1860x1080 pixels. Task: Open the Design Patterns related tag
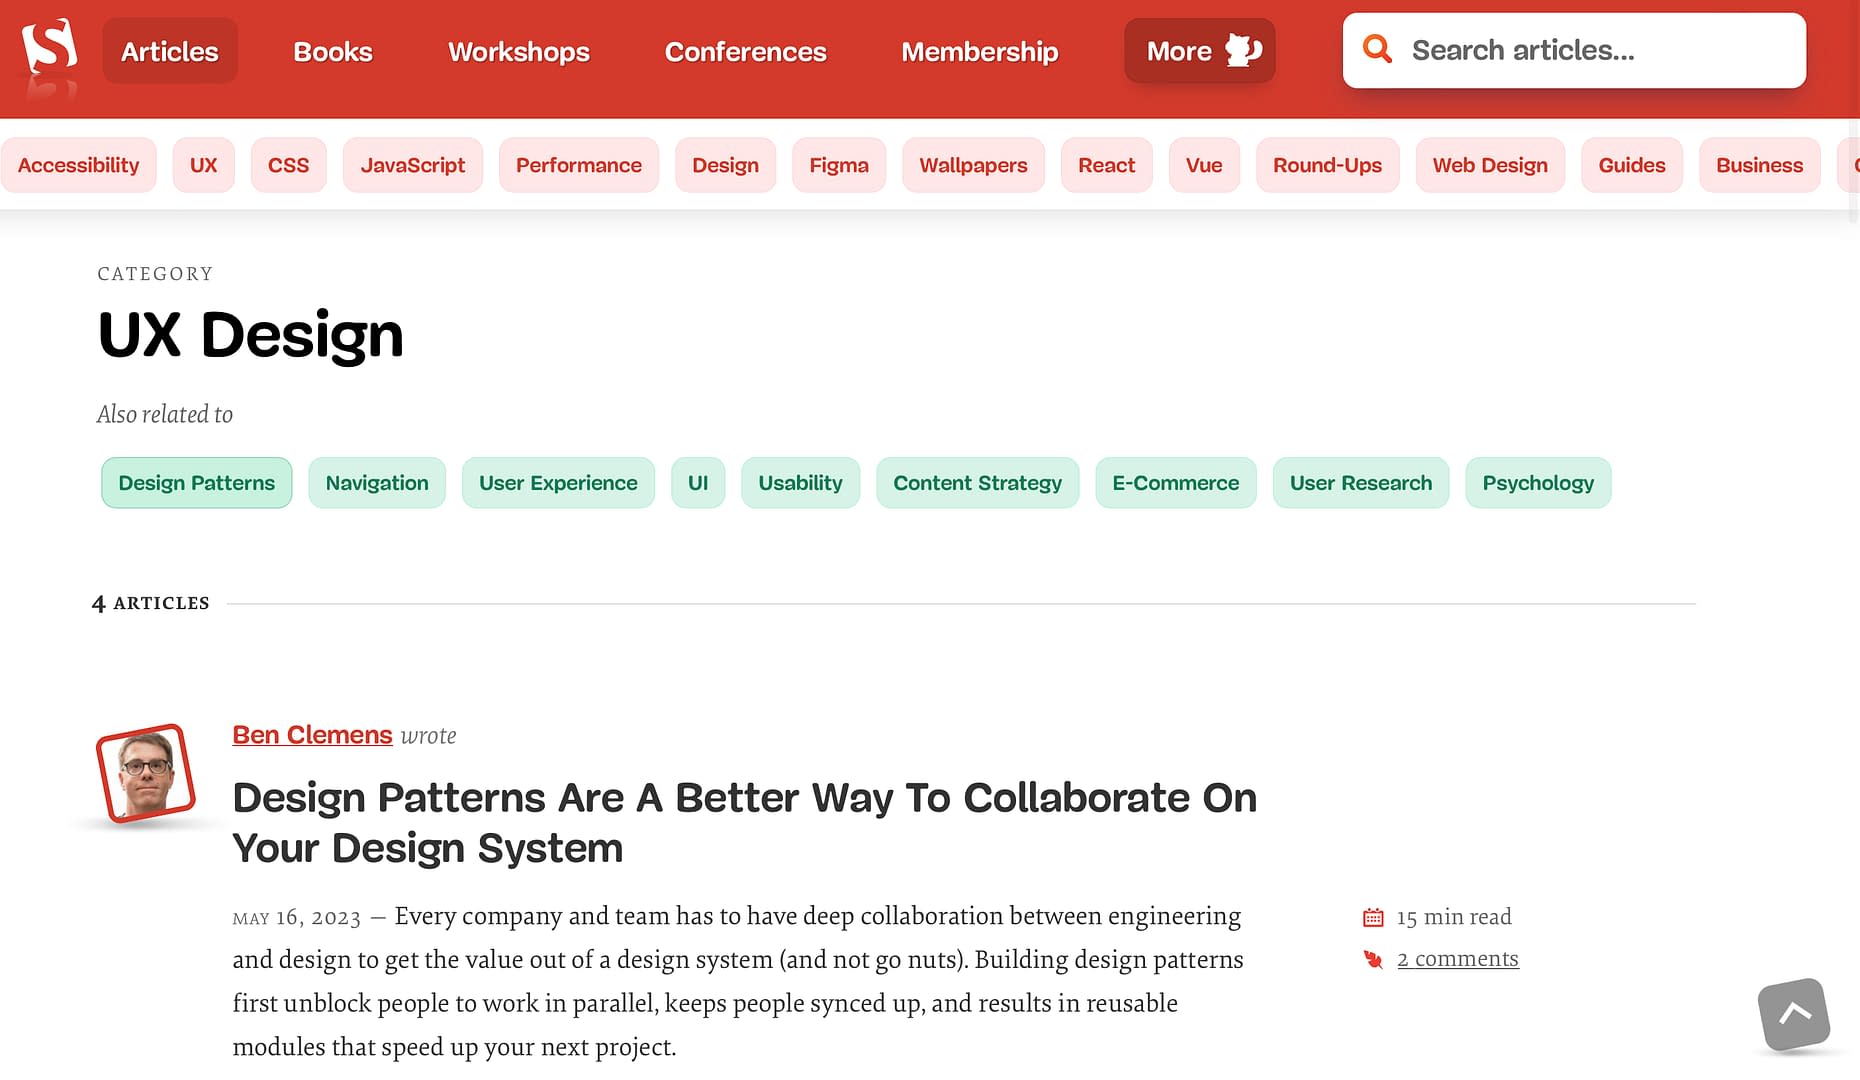tap(196, 482)
